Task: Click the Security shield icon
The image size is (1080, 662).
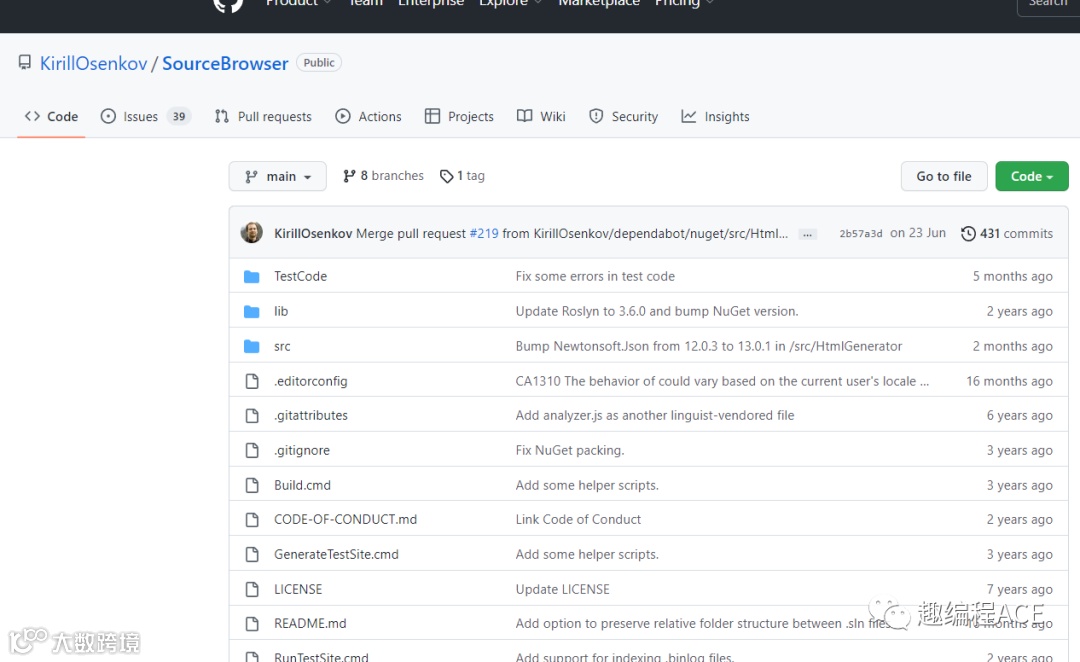Action: click(596, 116)
